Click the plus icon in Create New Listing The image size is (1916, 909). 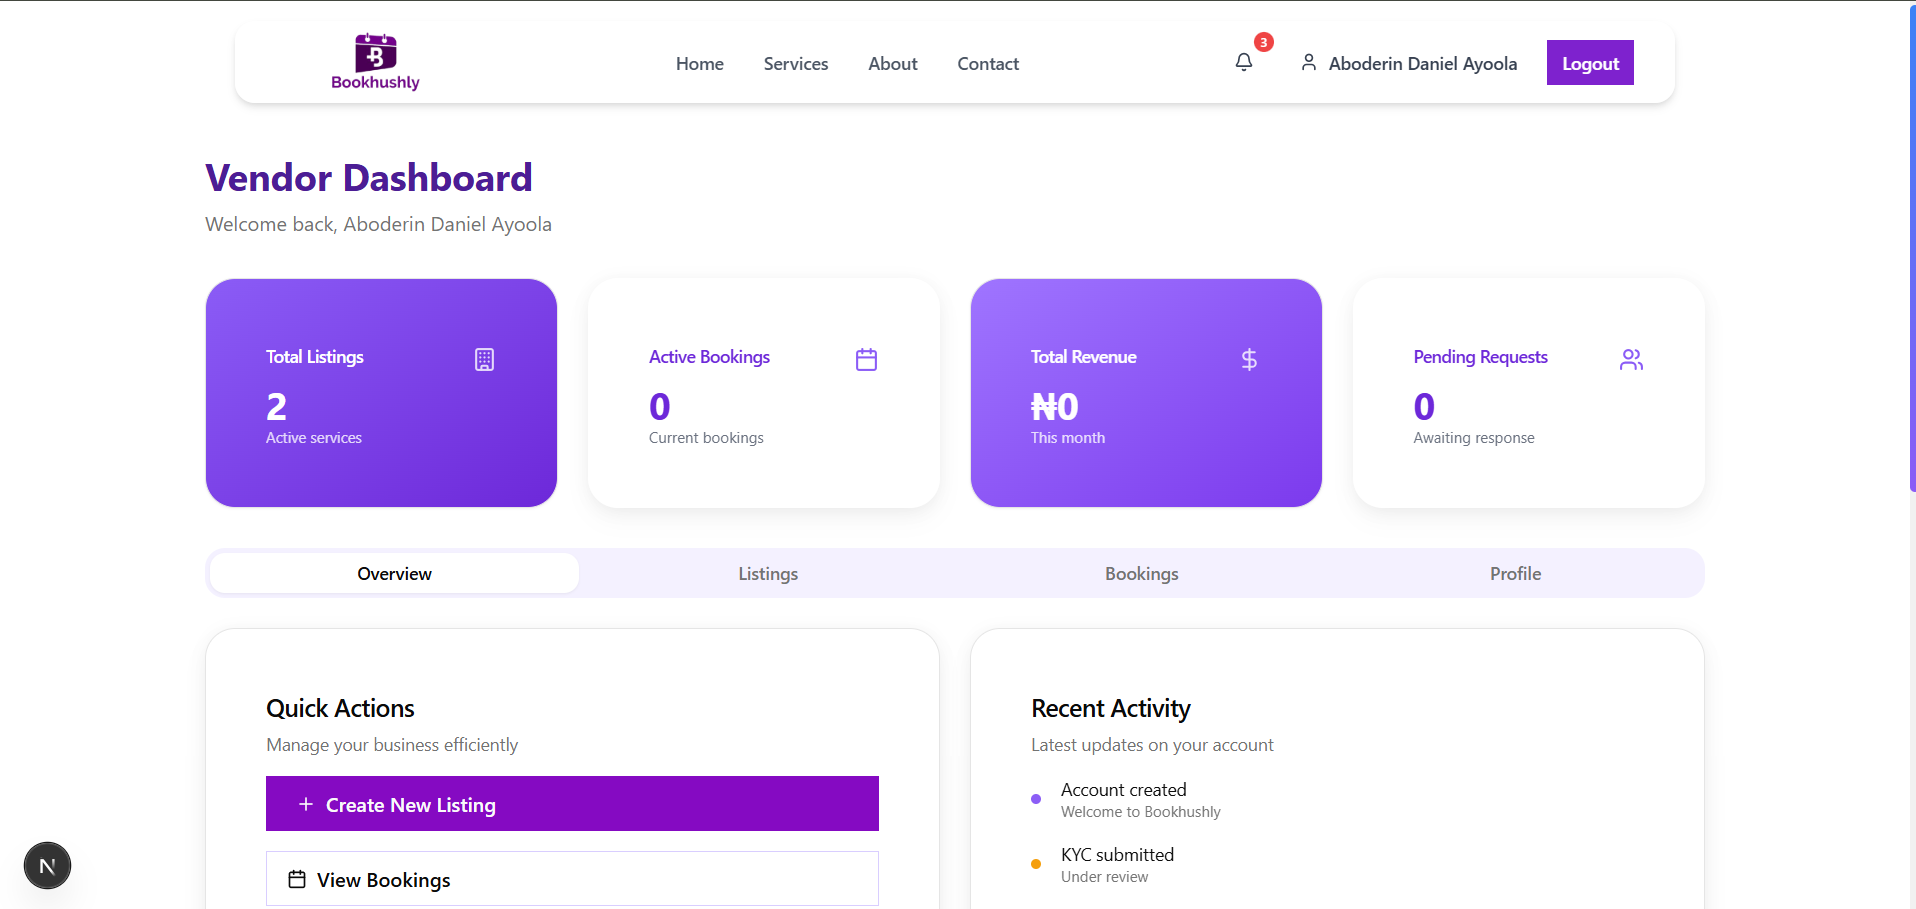click(x=305, y=803)
